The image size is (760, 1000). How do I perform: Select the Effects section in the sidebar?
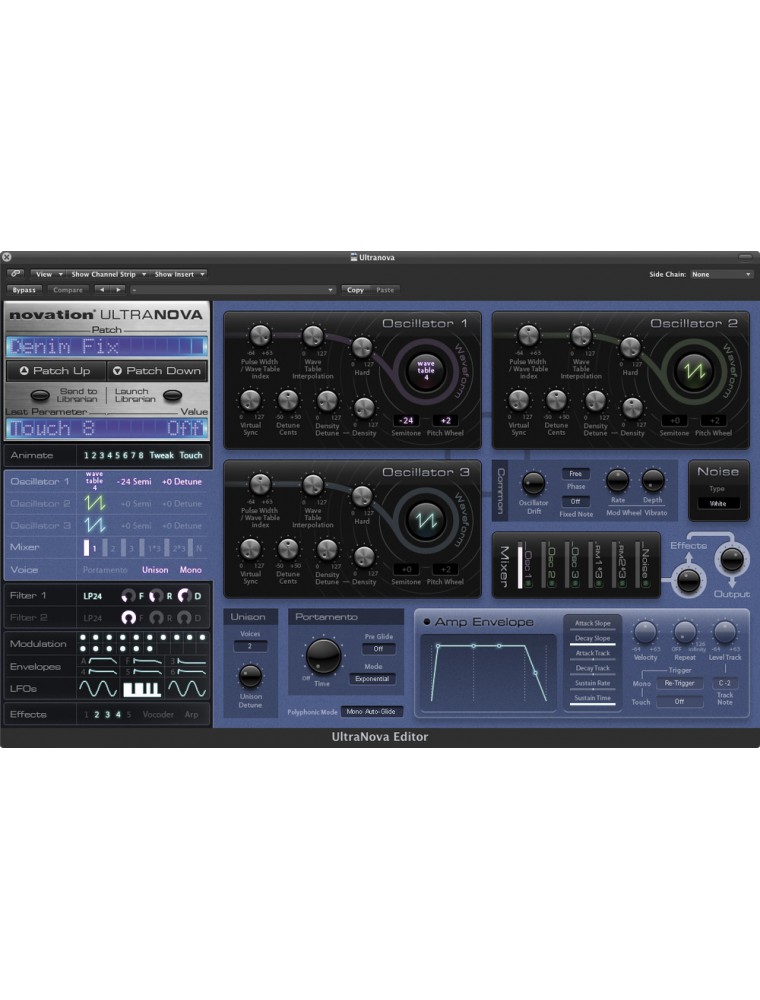107,715
